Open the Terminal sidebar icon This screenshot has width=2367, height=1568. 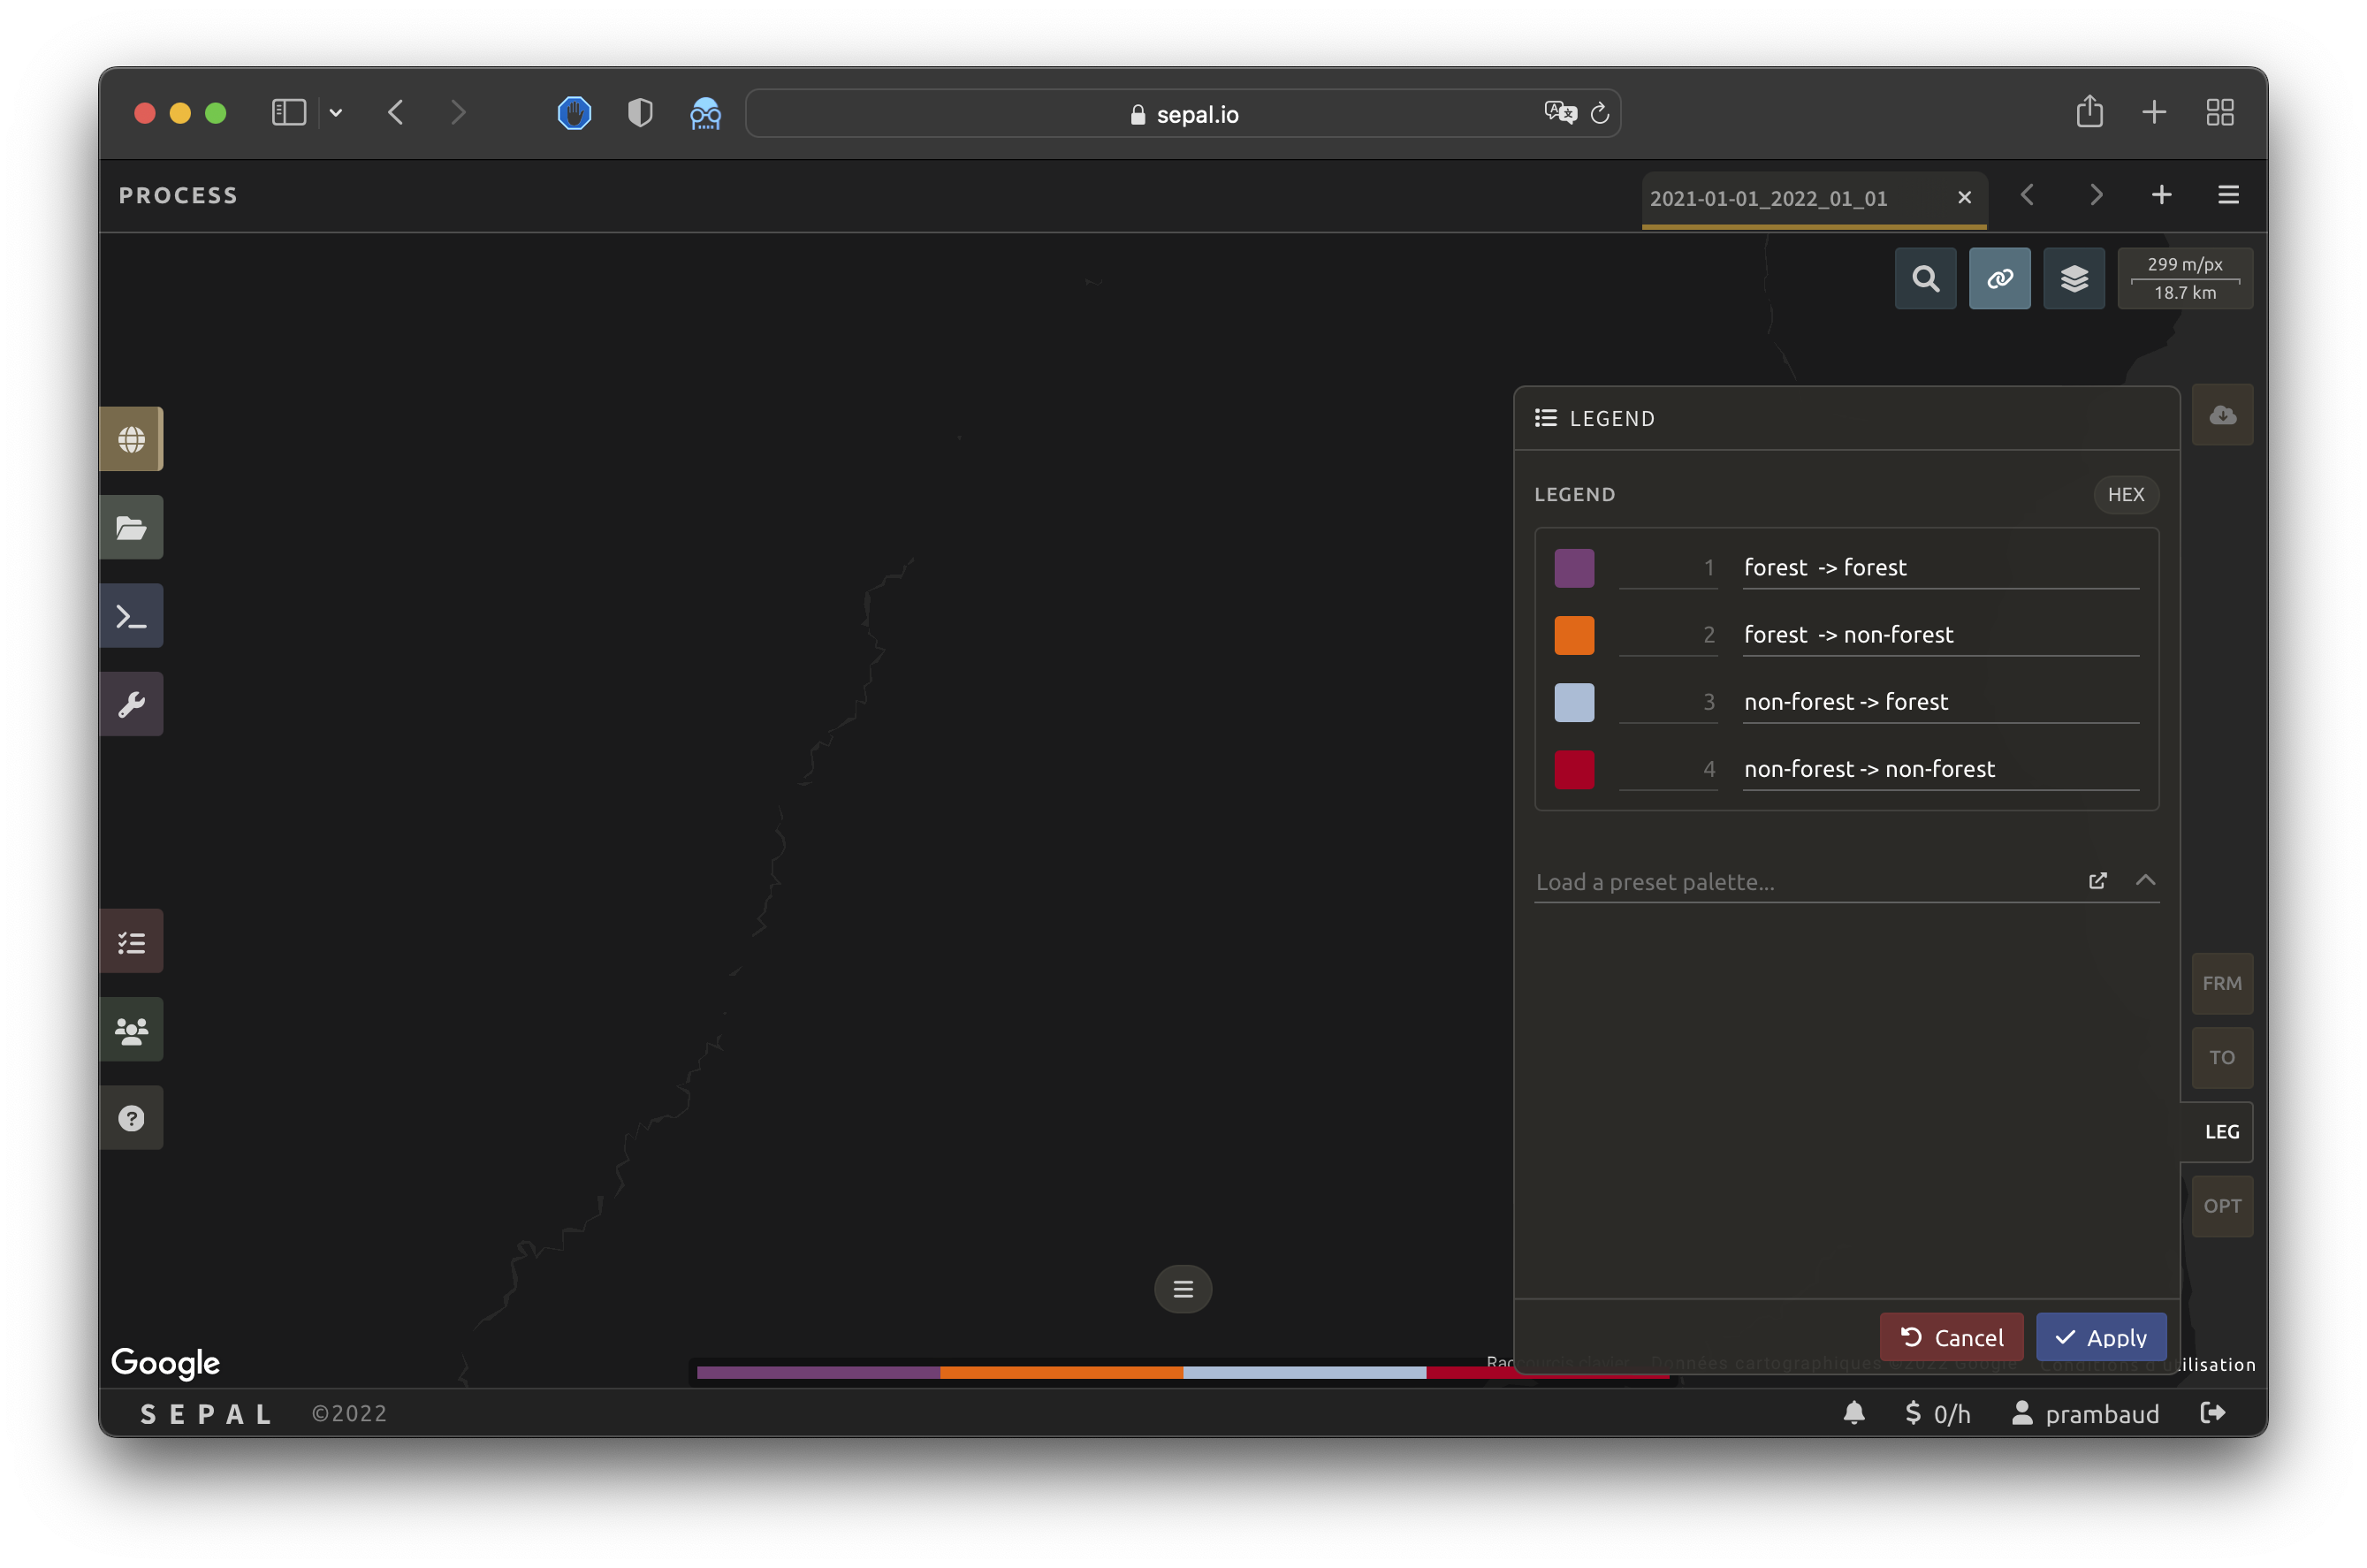tap(131, 616)
